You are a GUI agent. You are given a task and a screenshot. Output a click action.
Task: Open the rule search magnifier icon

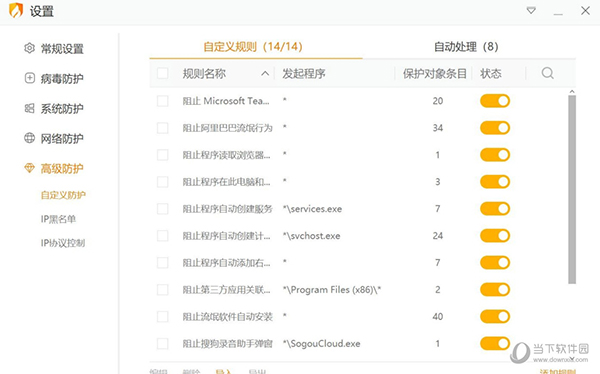[x=548, y=73]
